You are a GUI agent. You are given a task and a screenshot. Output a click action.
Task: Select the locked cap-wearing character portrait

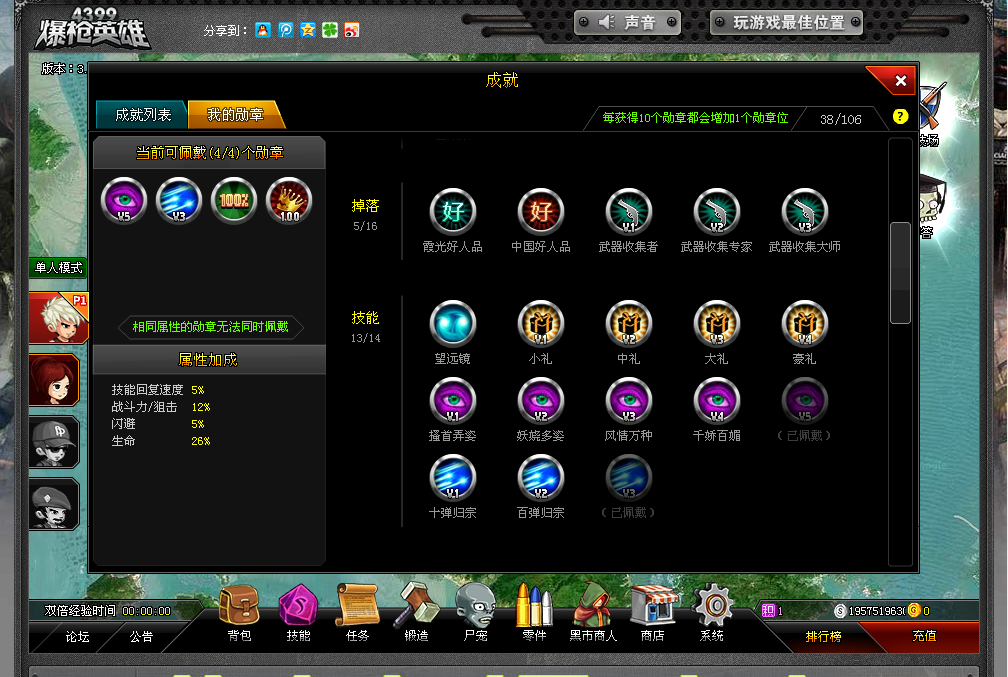coord(54,442)
